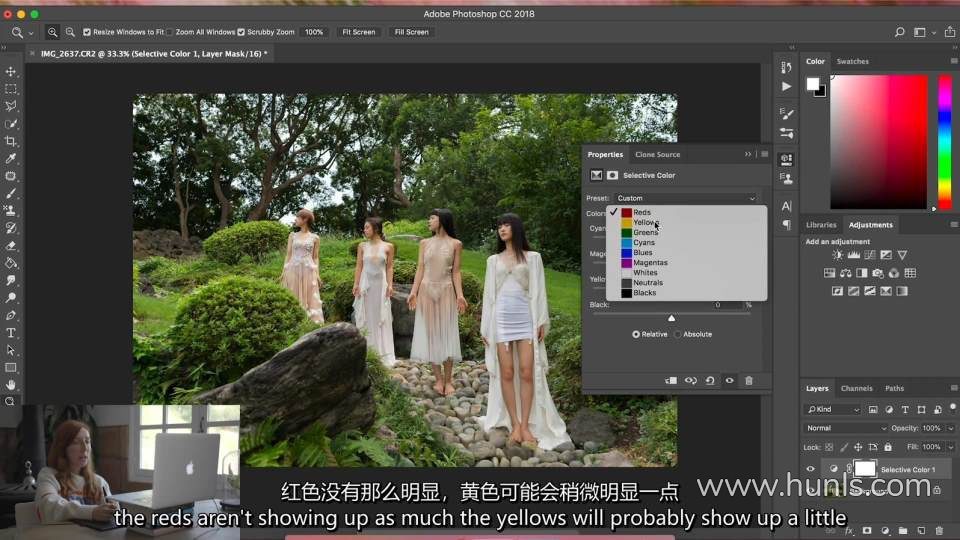Select the Crop tool
Screen dimensions: 960x540
coord(11,141)
